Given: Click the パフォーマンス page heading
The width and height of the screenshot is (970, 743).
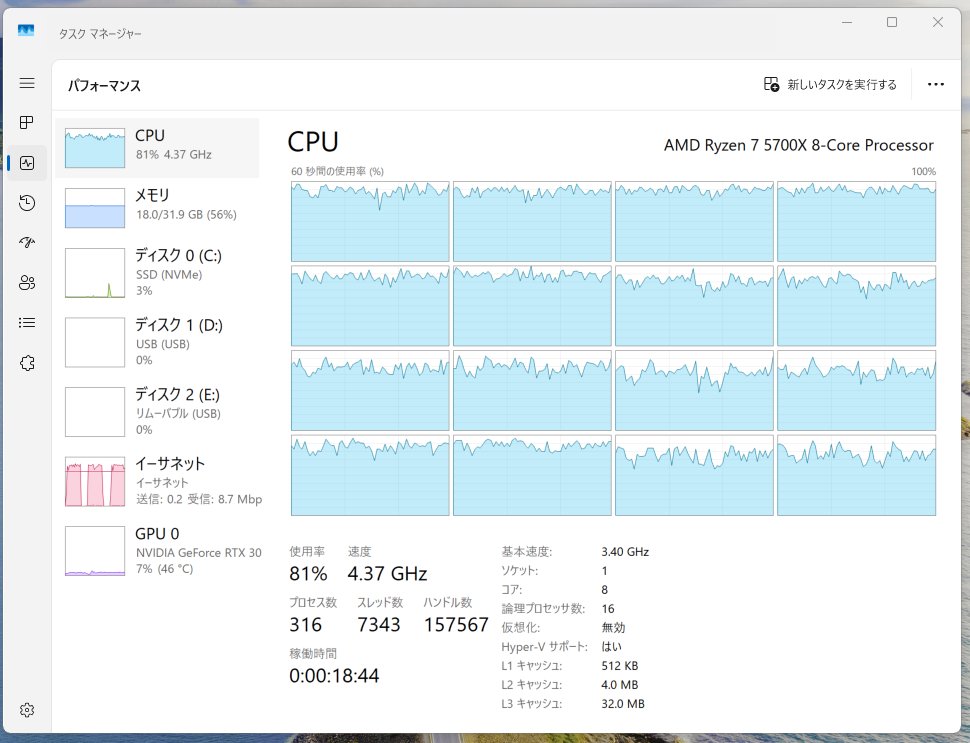Looking at the screenshot, I should click(x=104, y=85).
